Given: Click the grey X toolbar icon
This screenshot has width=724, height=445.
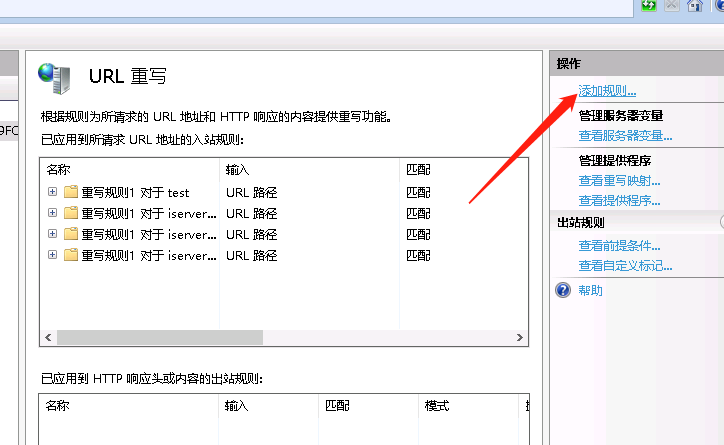Looking at the screenshot, I should (x=672, y=5).
